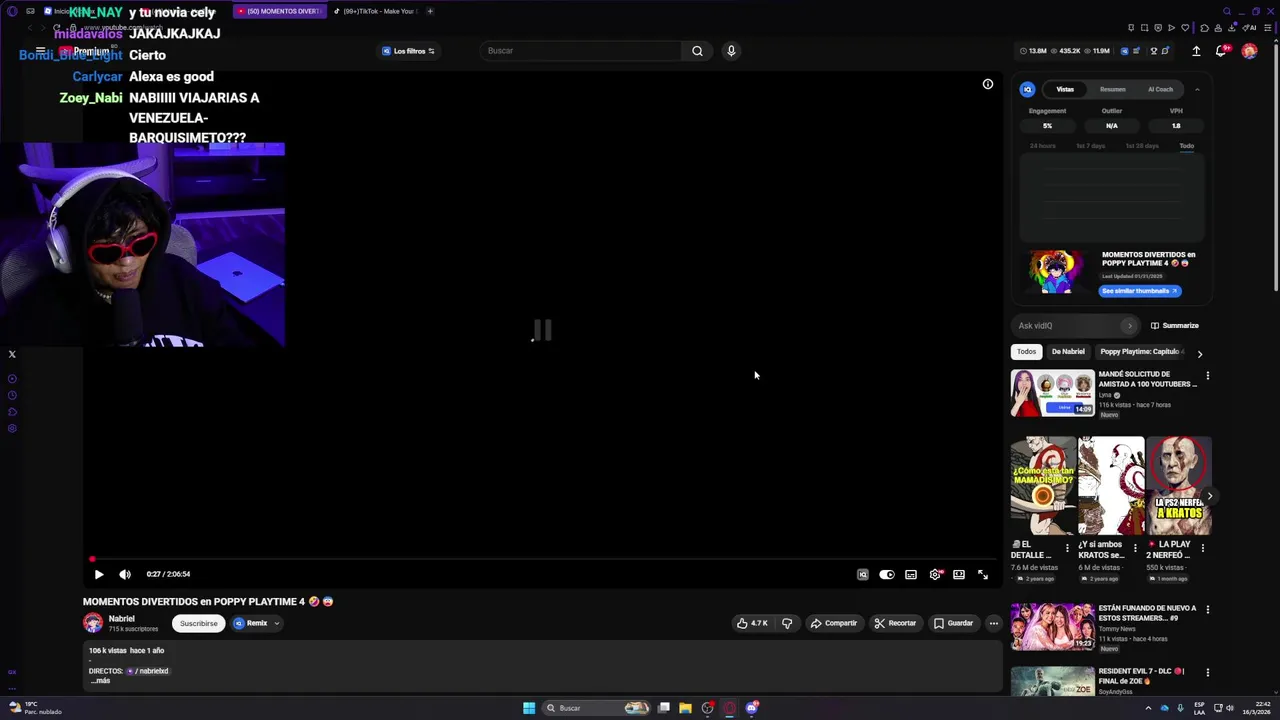
Task: Go to YouTube Premium home logo
Action: click(84, 51)
